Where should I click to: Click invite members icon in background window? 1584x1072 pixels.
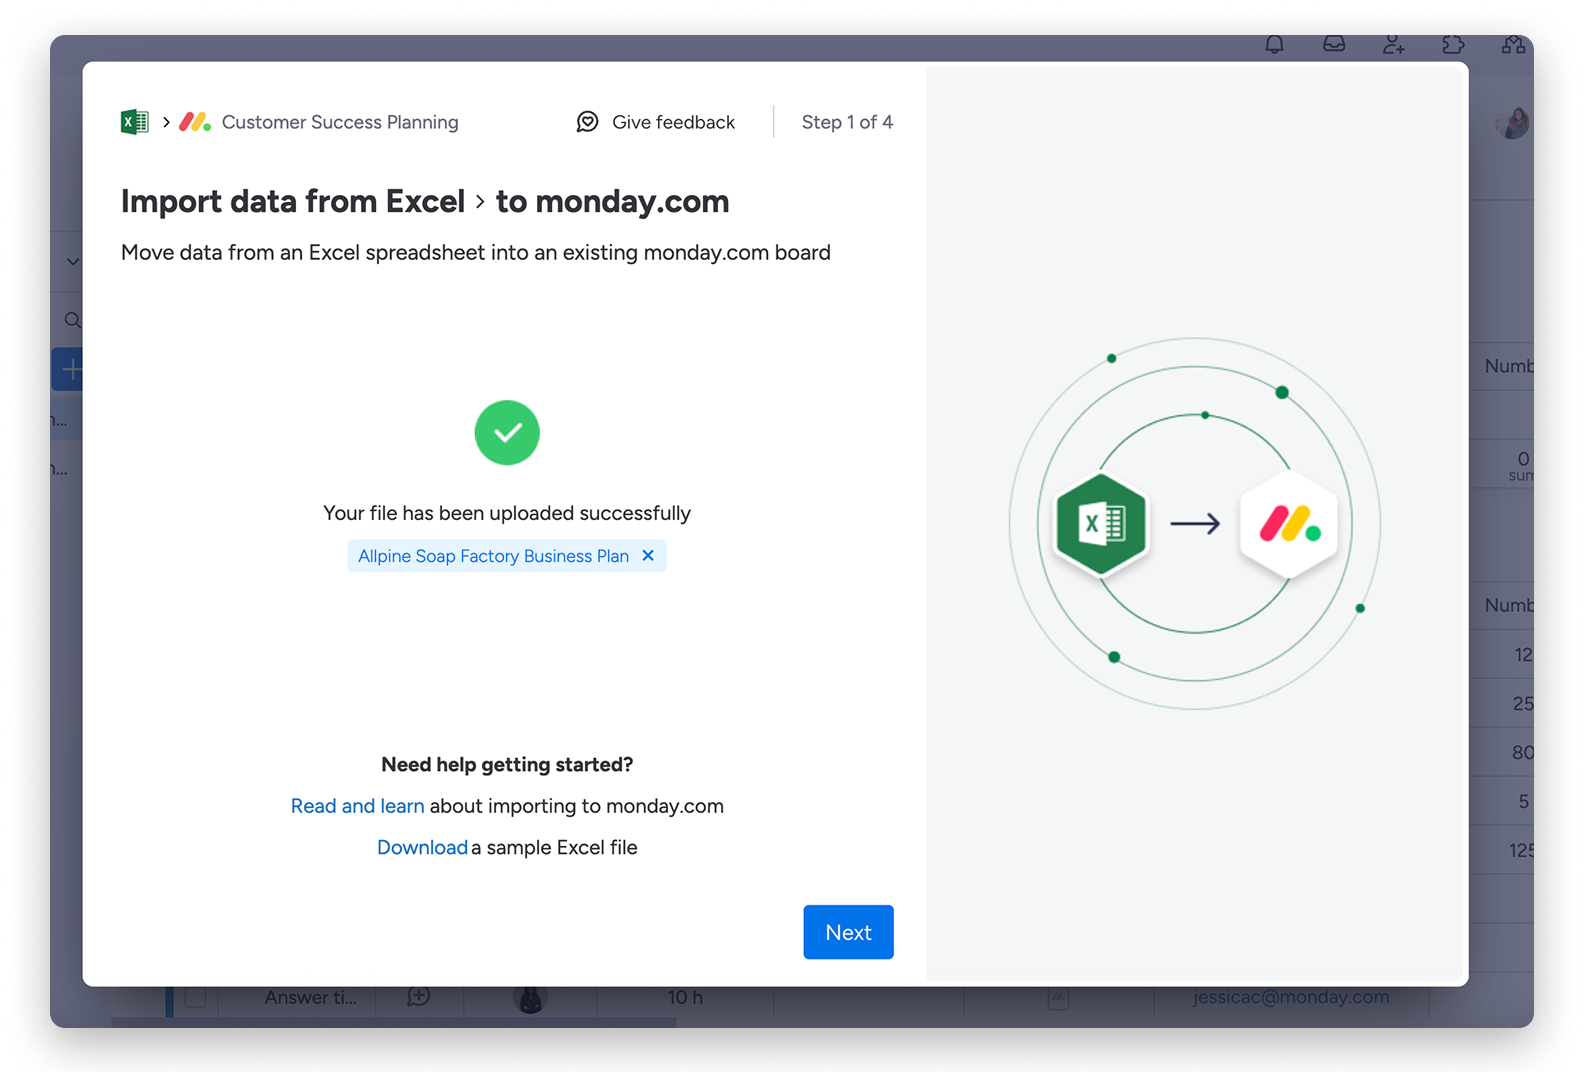click(1393, 44)
